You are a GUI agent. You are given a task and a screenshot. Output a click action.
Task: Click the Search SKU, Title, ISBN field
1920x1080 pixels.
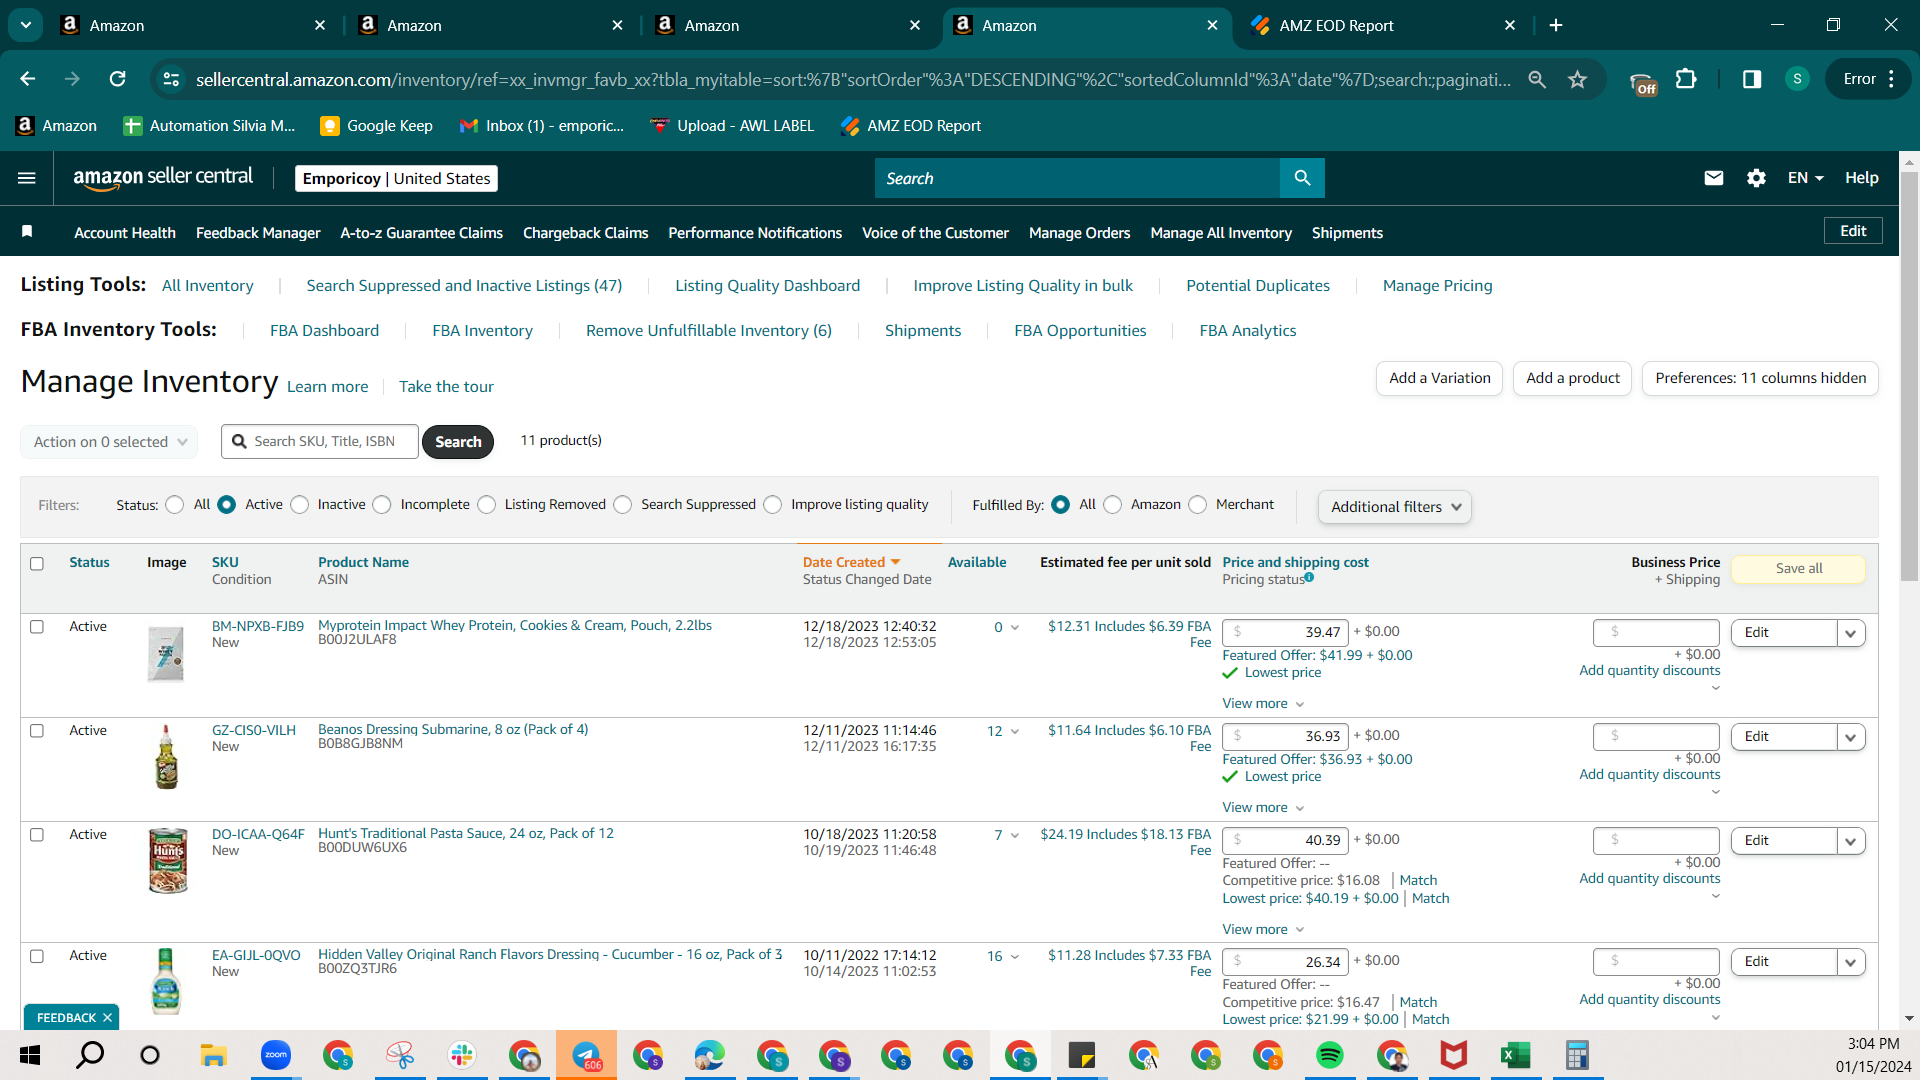(320, 442)
